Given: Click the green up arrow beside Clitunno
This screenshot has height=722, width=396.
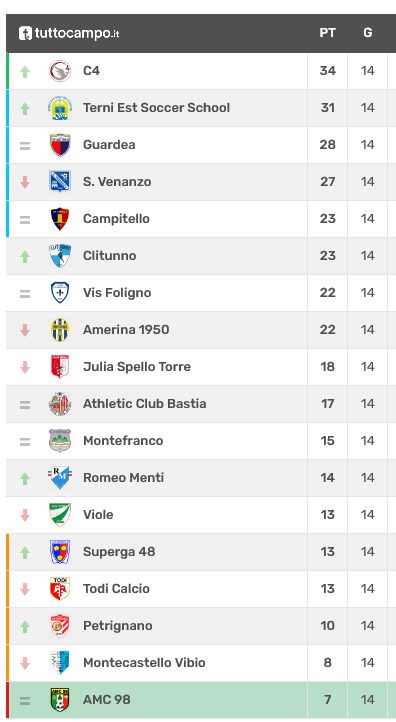Looking at the screenshot, I should click(25, 256).
